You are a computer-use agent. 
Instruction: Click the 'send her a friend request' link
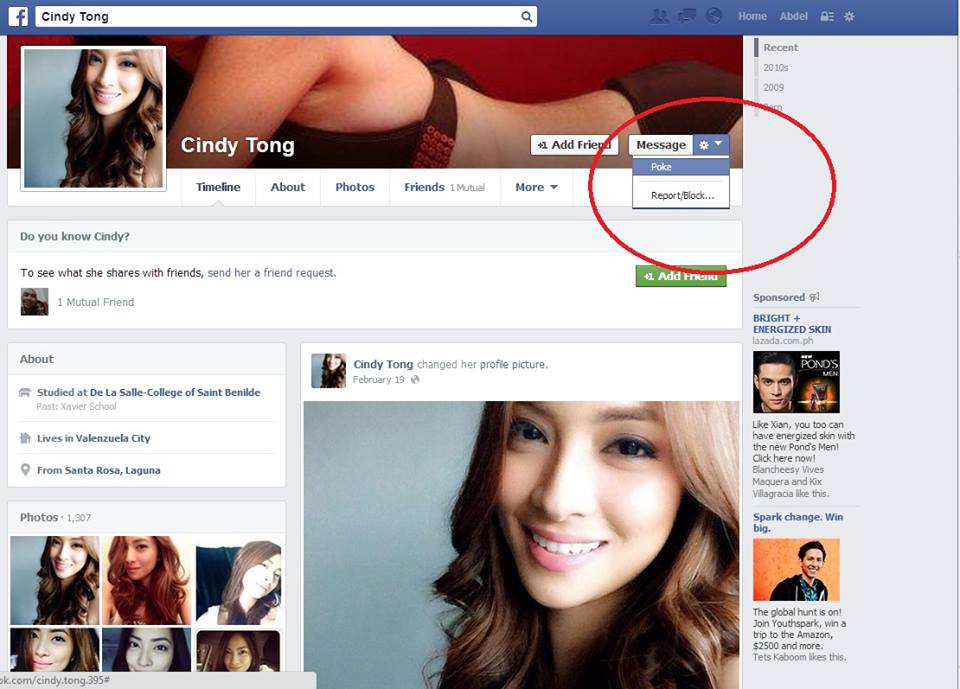pos(271,273)
